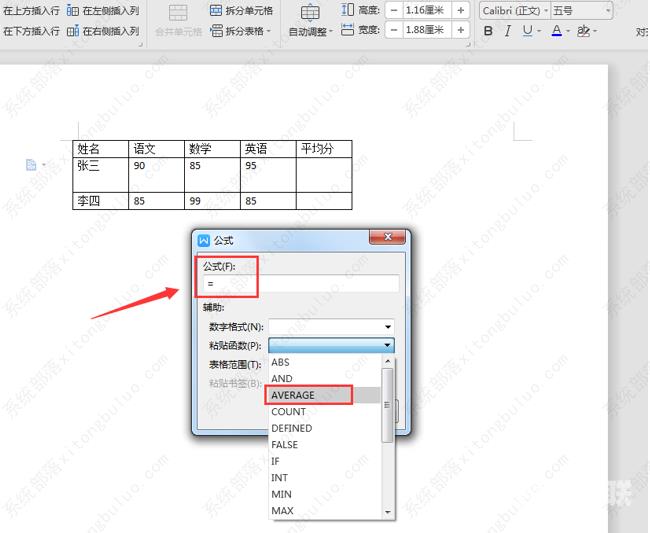Select COUNT from the function list
This screenshot has height=533, width=650.
point(325,412)
